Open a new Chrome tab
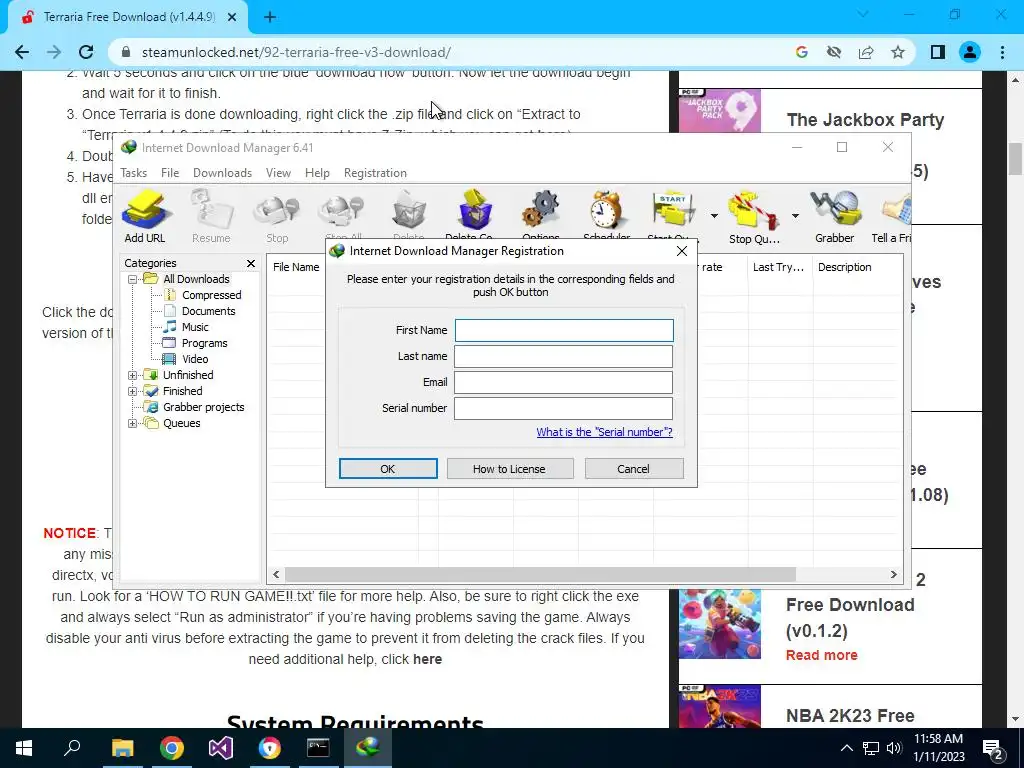1024x768 pixels. (270, 18)
